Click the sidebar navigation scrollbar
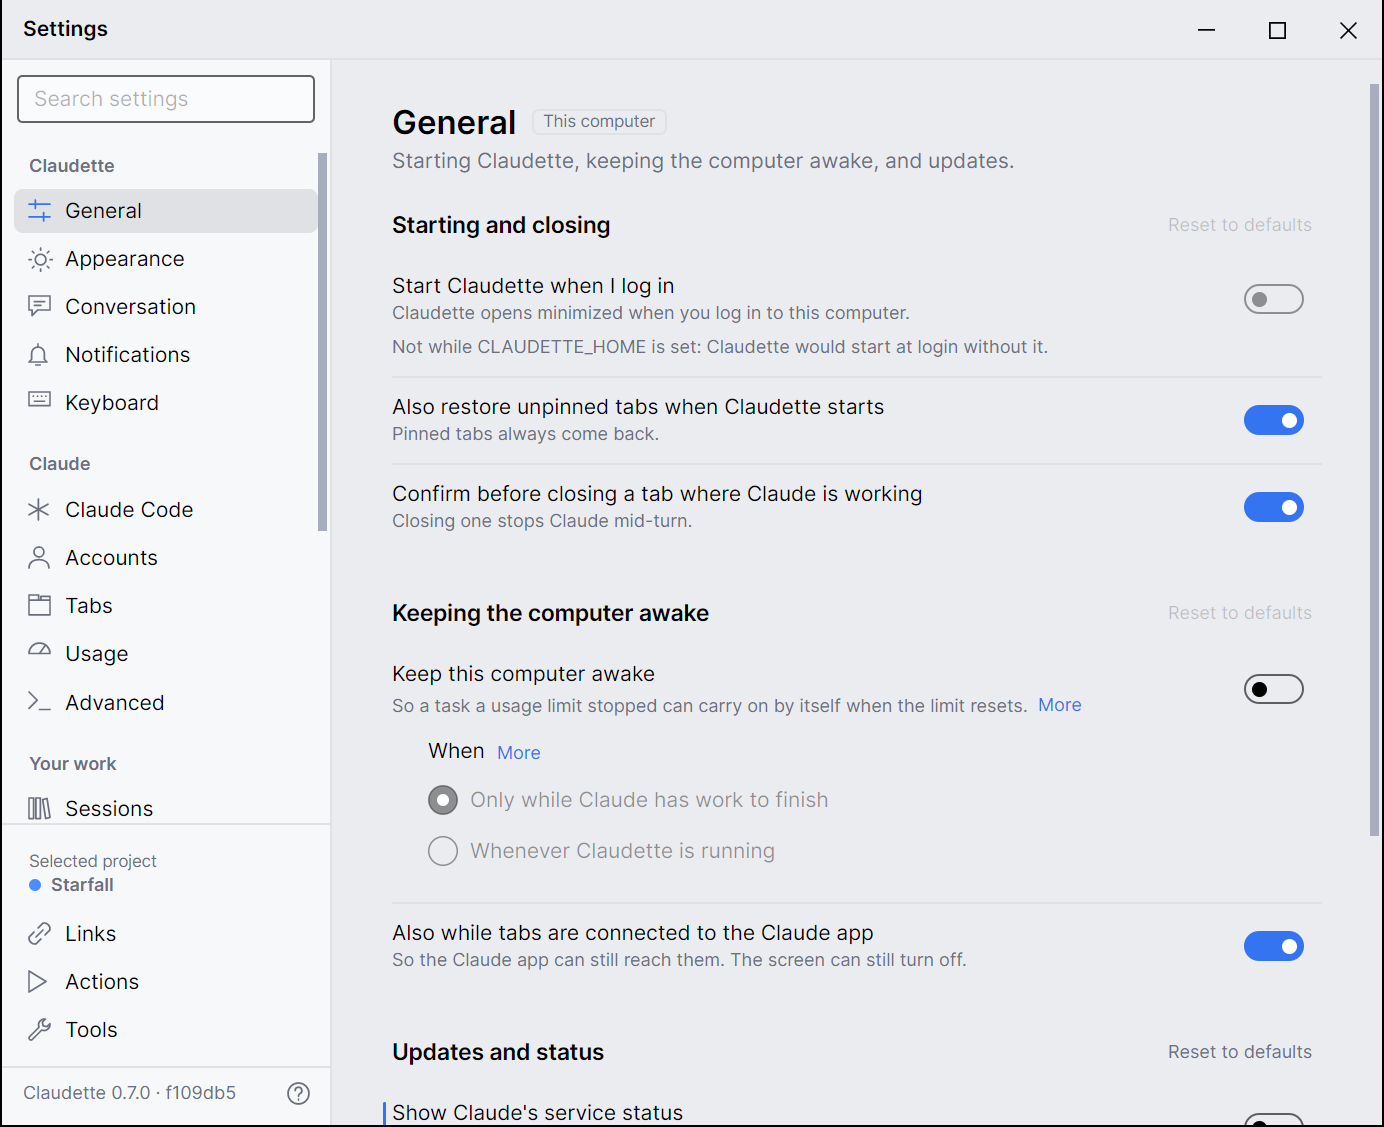Viewport: 1384px width, 1127px height. coord(322,342)
